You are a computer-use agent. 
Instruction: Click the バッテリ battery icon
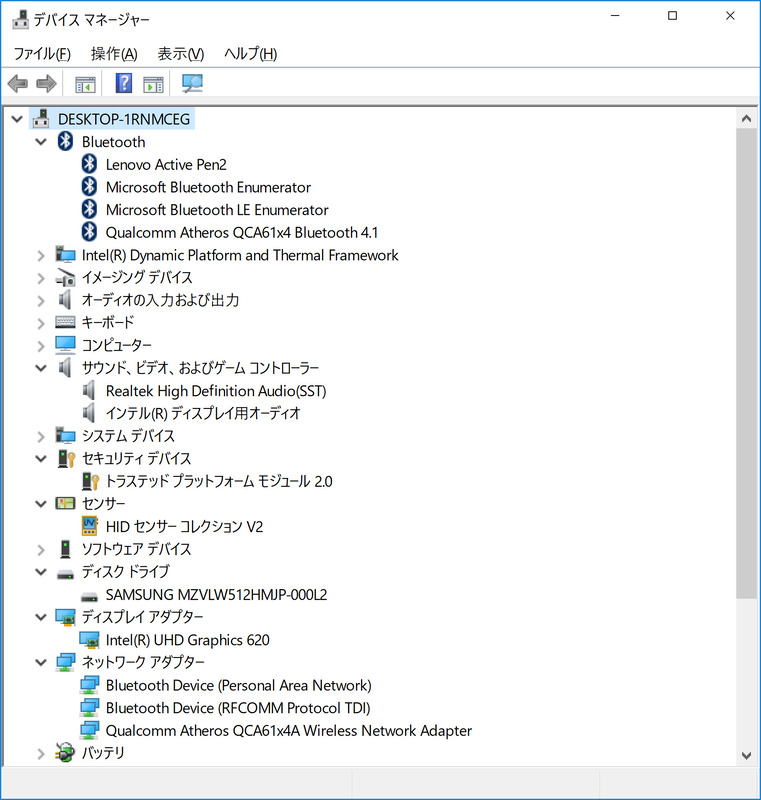pos(65,753)
